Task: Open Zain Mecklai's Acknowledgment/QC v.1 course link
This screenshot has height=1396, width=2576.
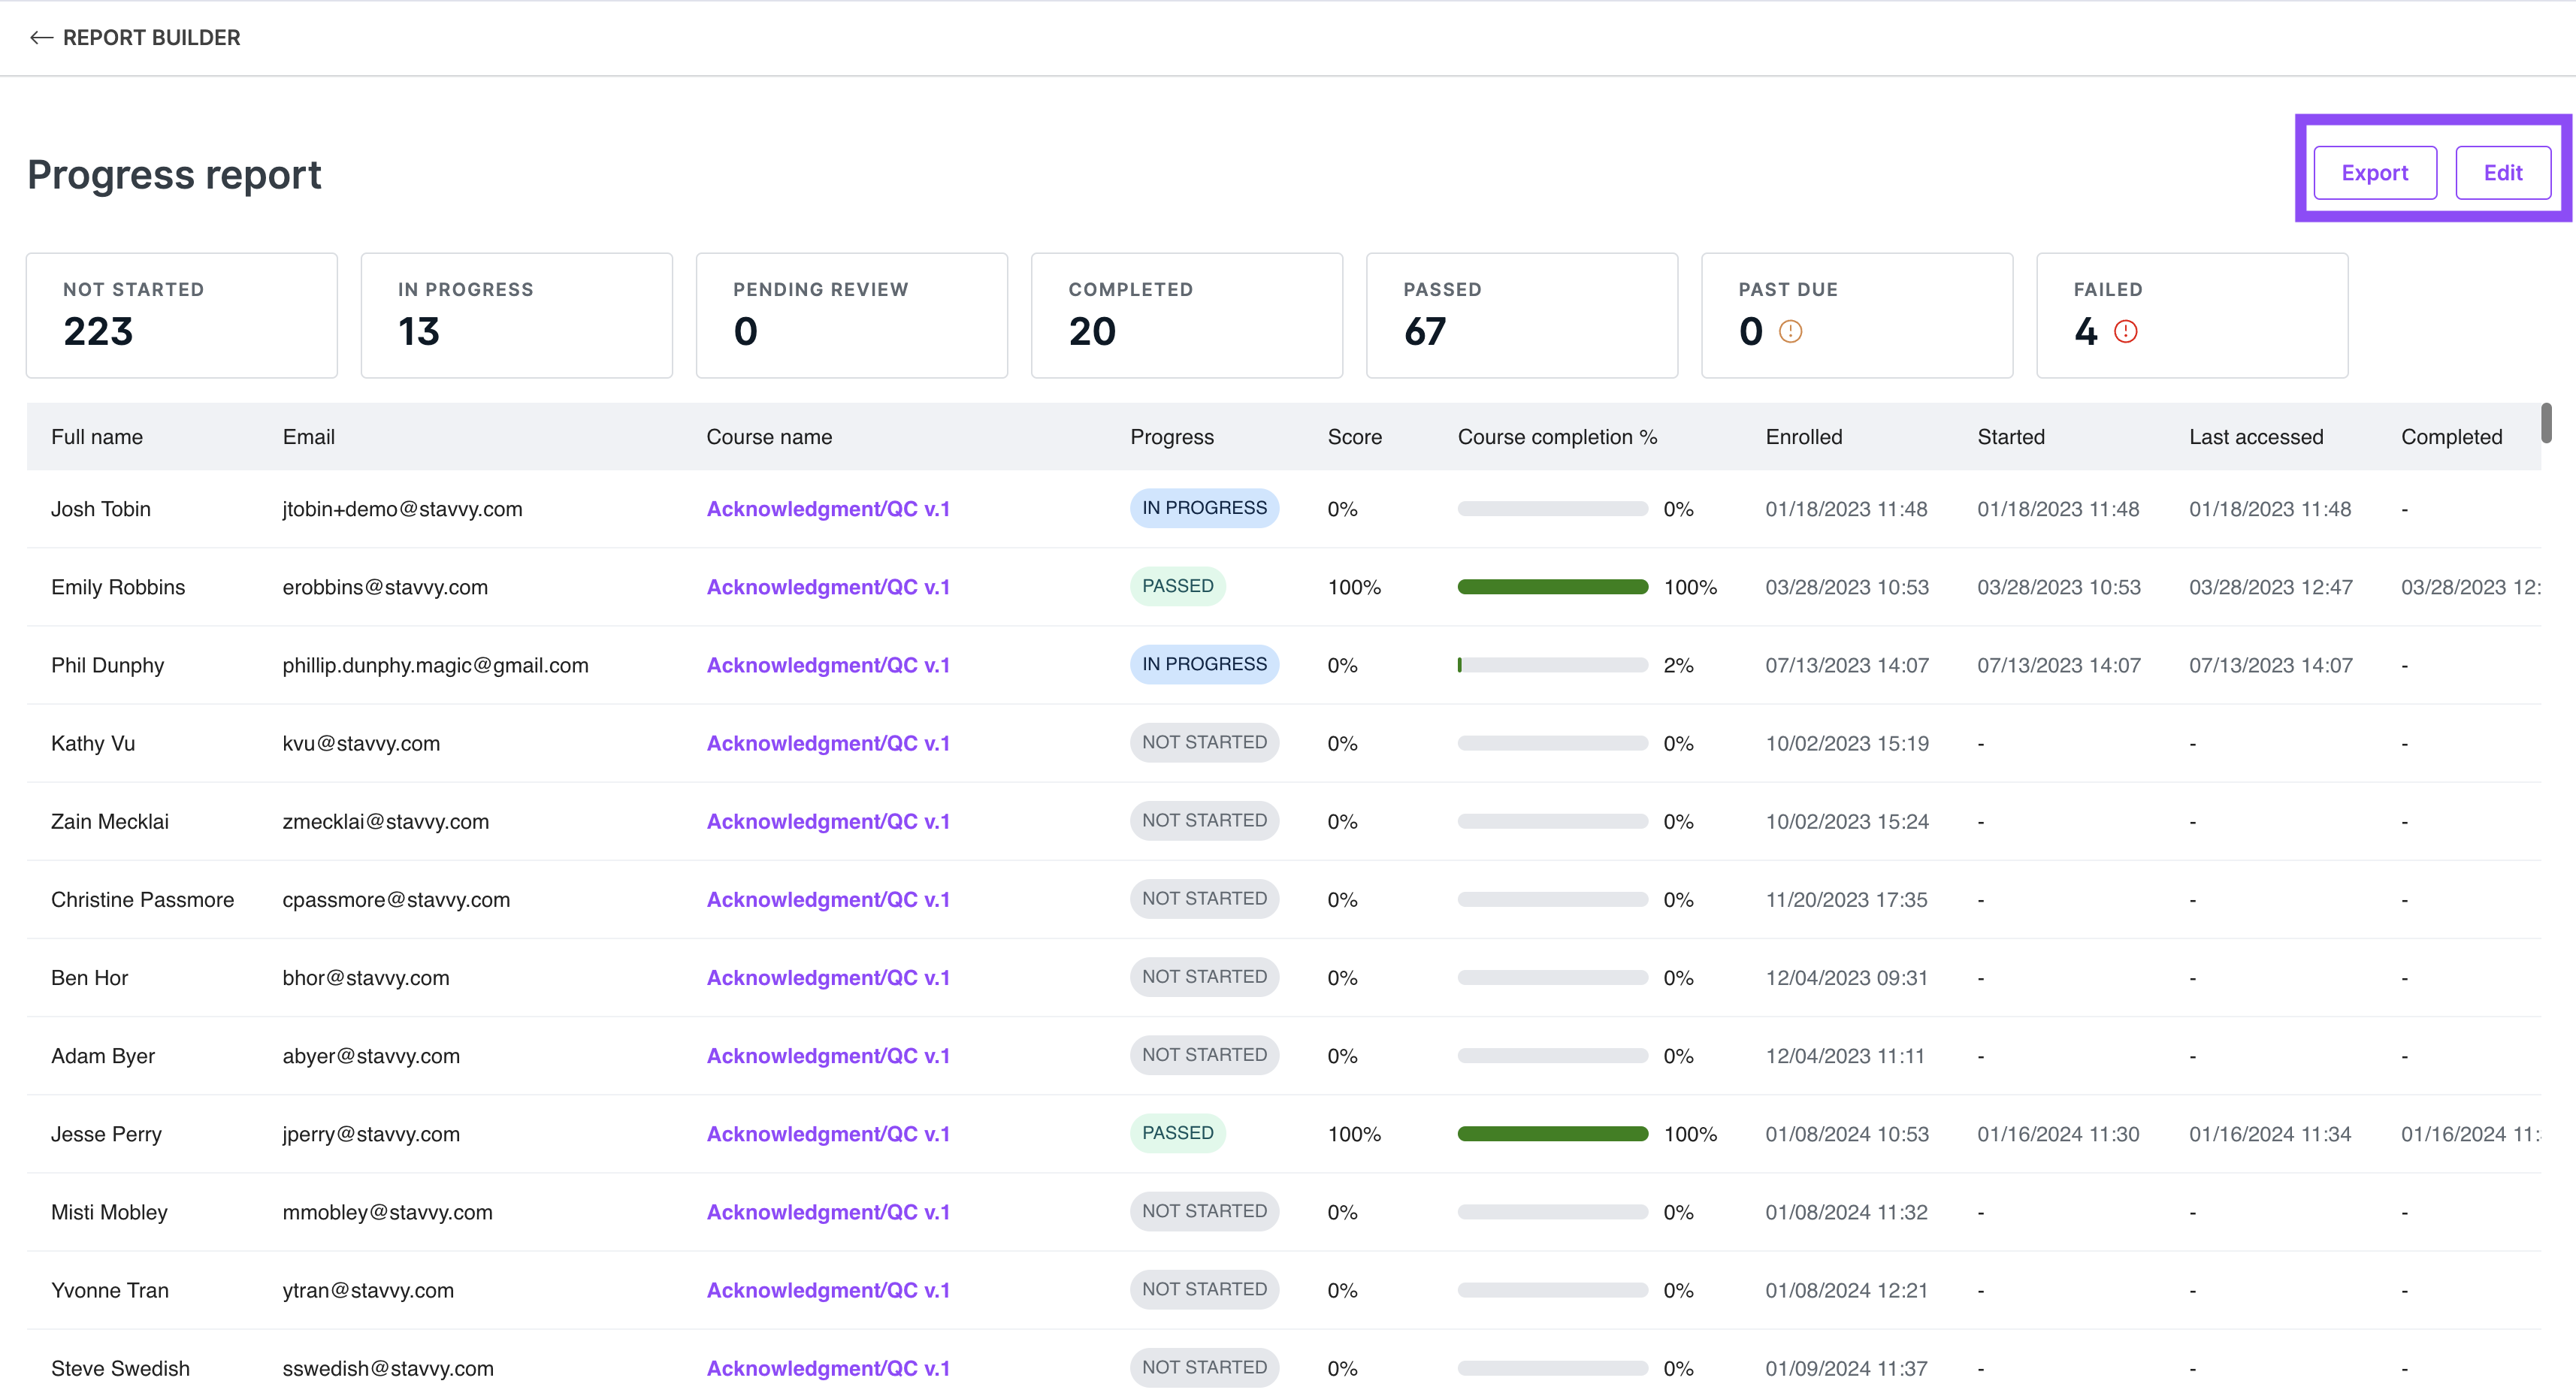Action: 828,821
